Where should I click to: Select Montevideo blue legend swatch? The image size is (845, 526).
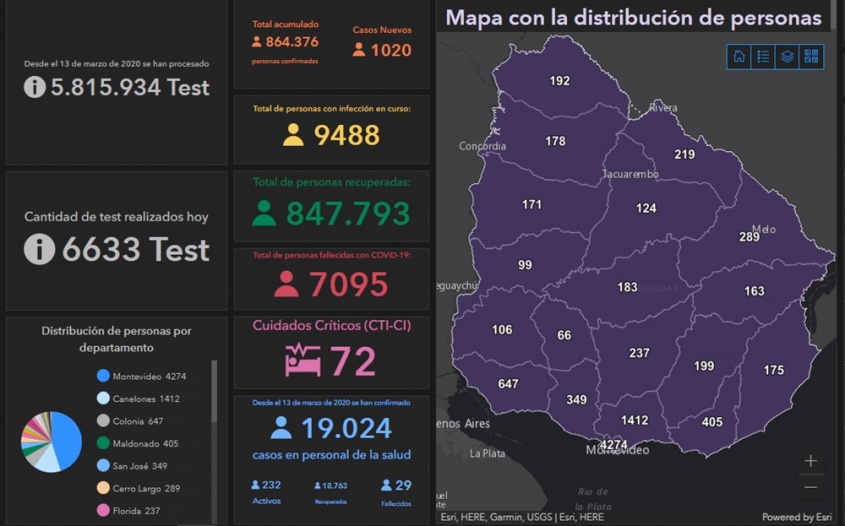(x=103, y=376)
